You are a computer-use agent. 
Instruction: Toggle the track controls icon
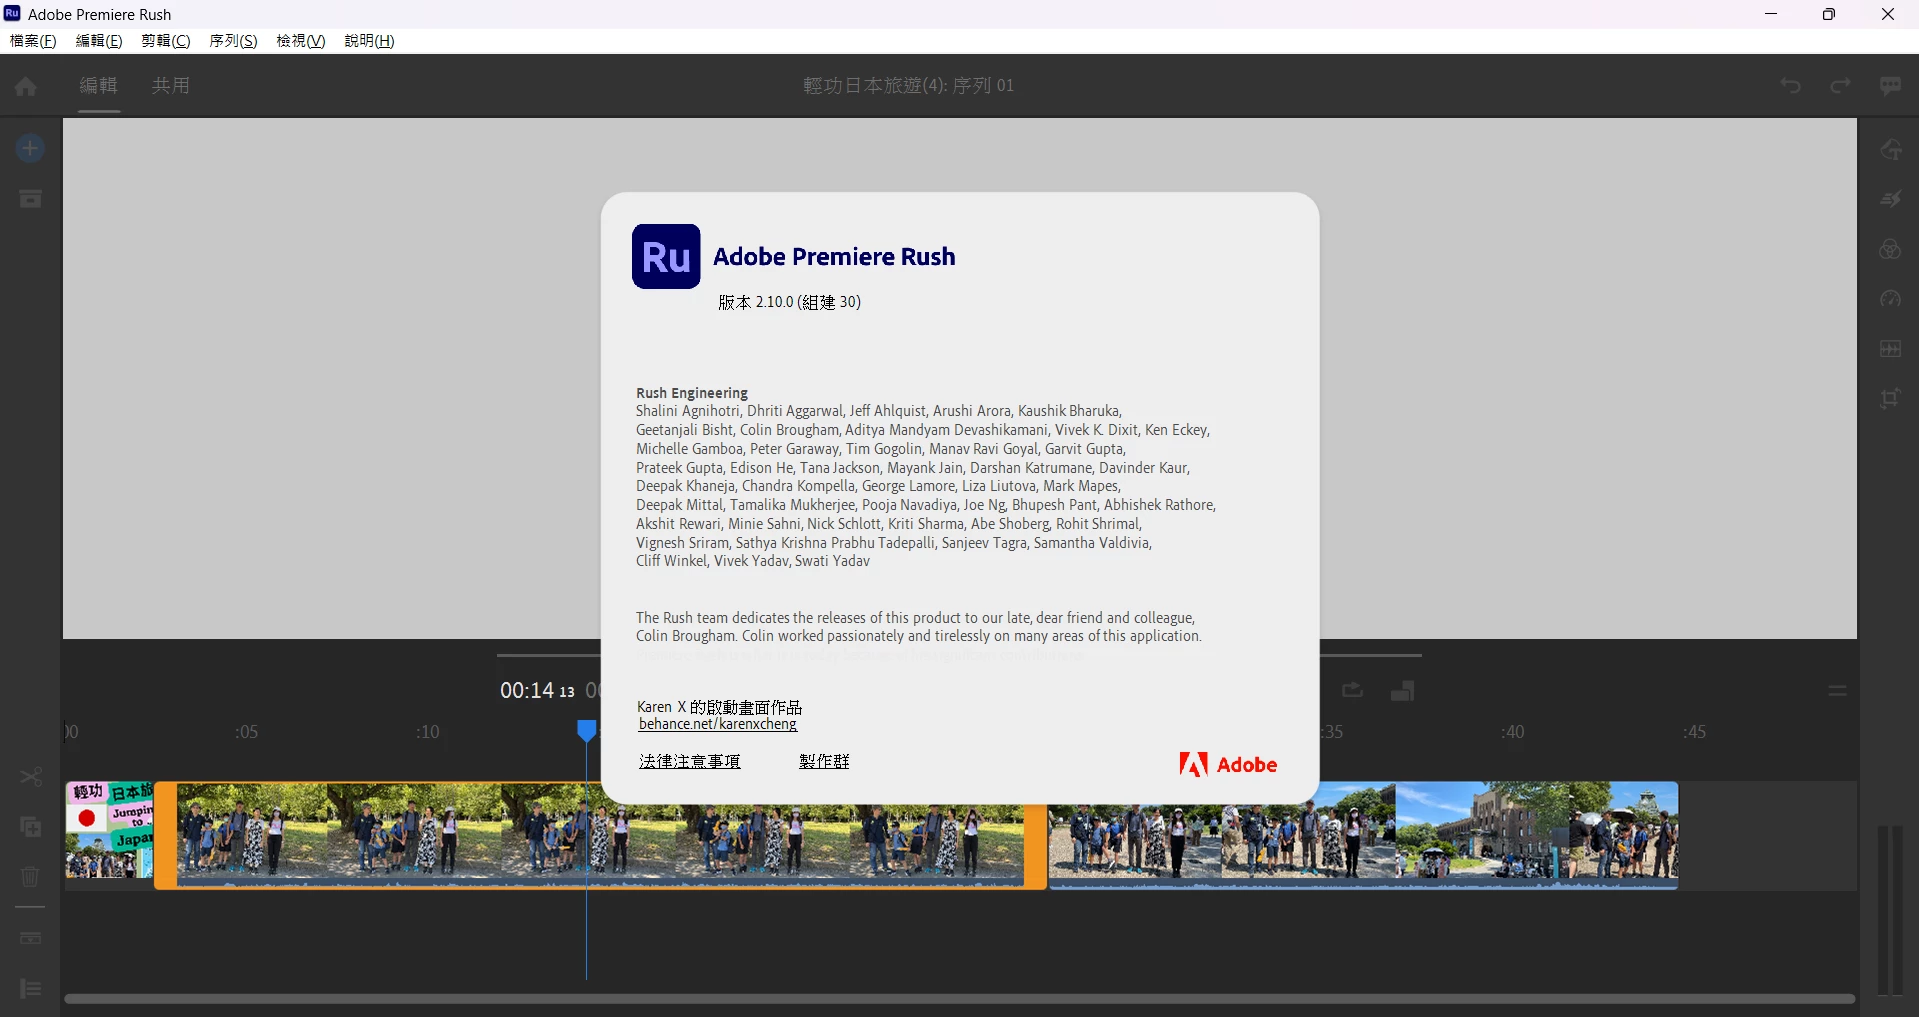[x=30, y=938]
